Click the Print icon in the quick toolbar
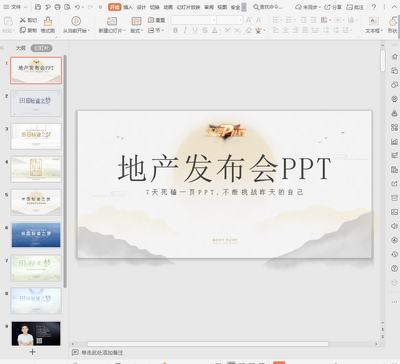 (57, 7)
